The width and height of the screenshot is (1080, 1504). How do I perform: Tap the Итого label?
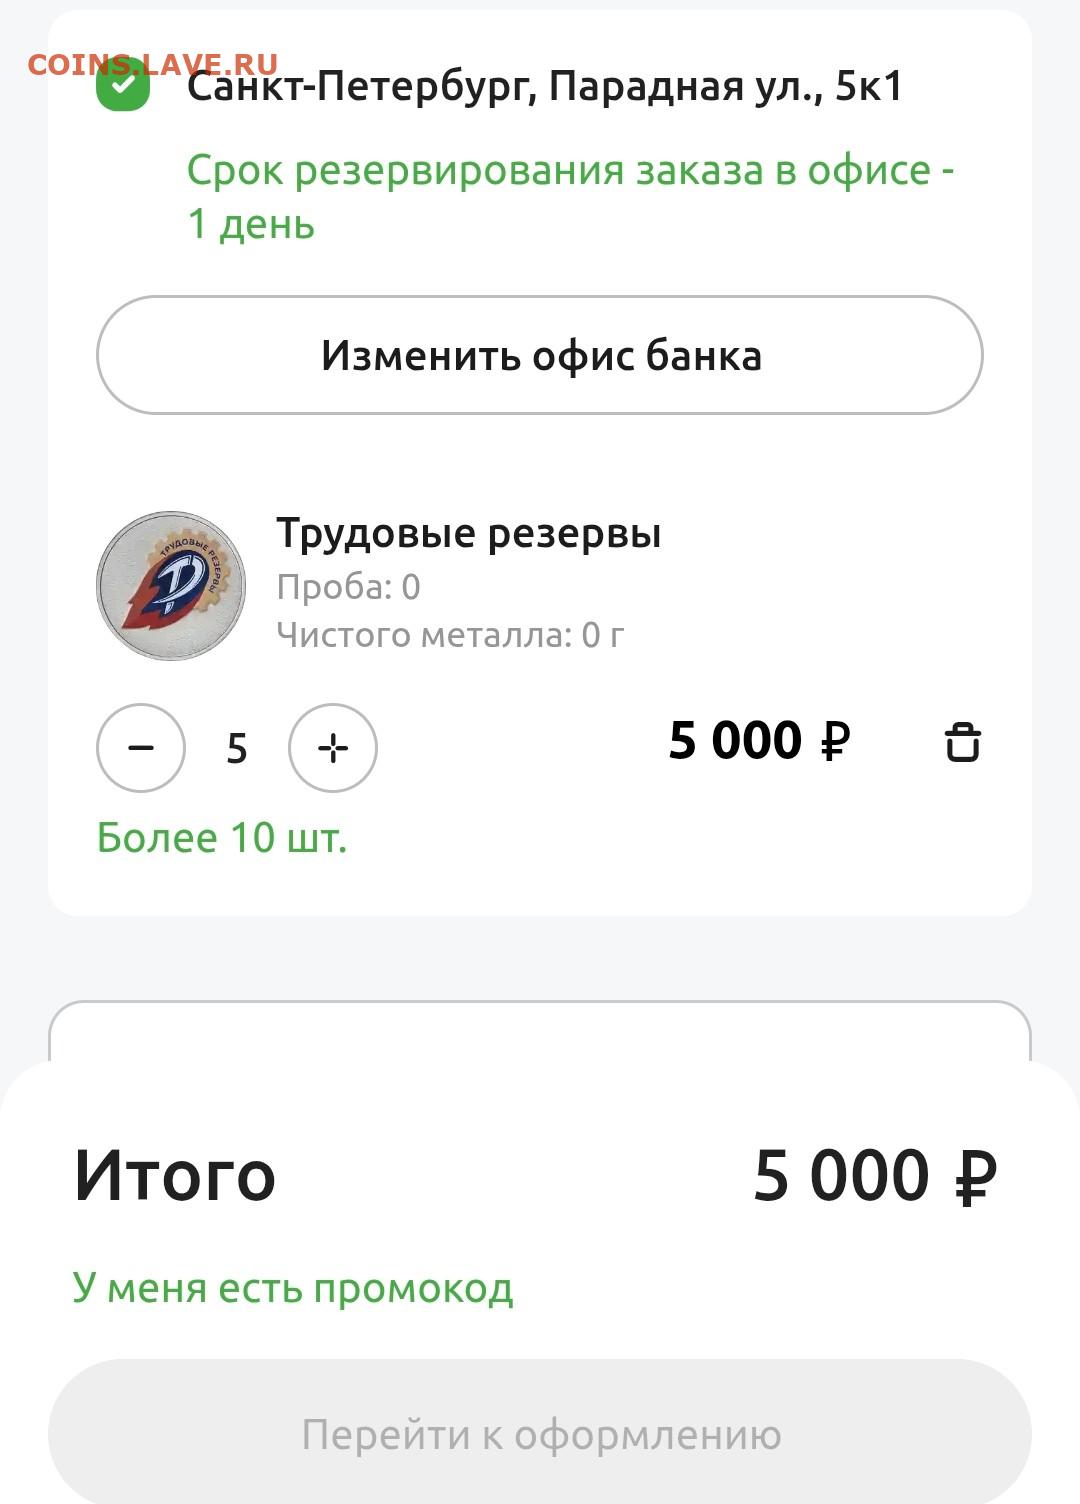175,1175
